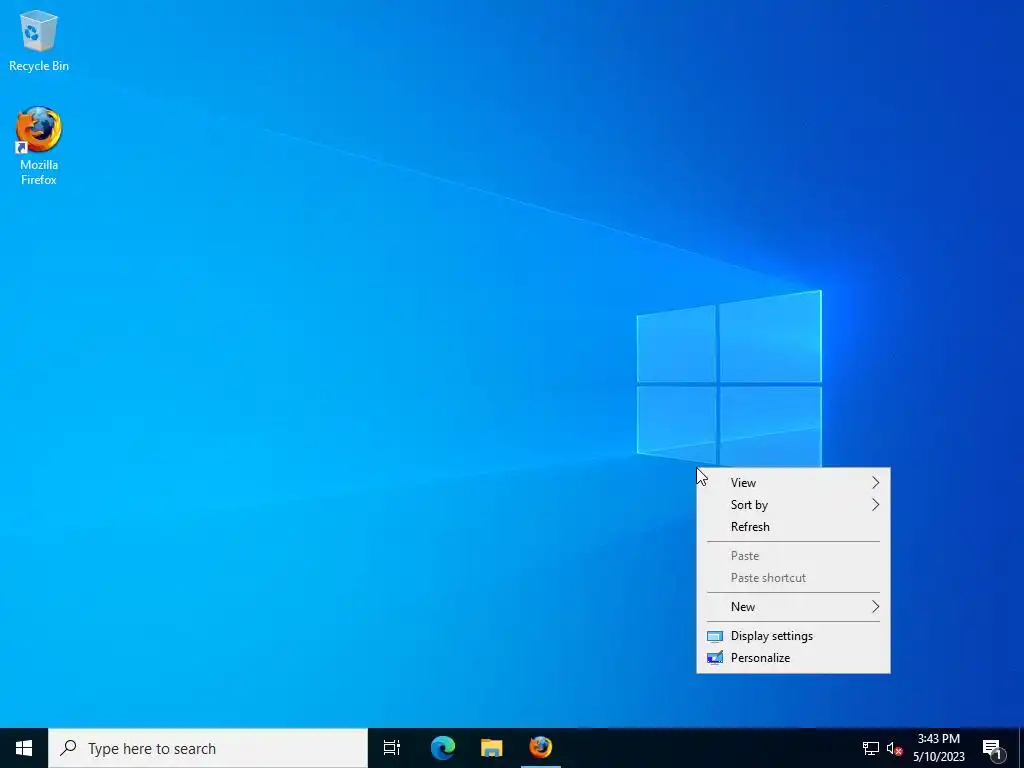Click the disabled Paste menu entry
This screenshot has height=768, width=1024.
click(x=793, y=556)
